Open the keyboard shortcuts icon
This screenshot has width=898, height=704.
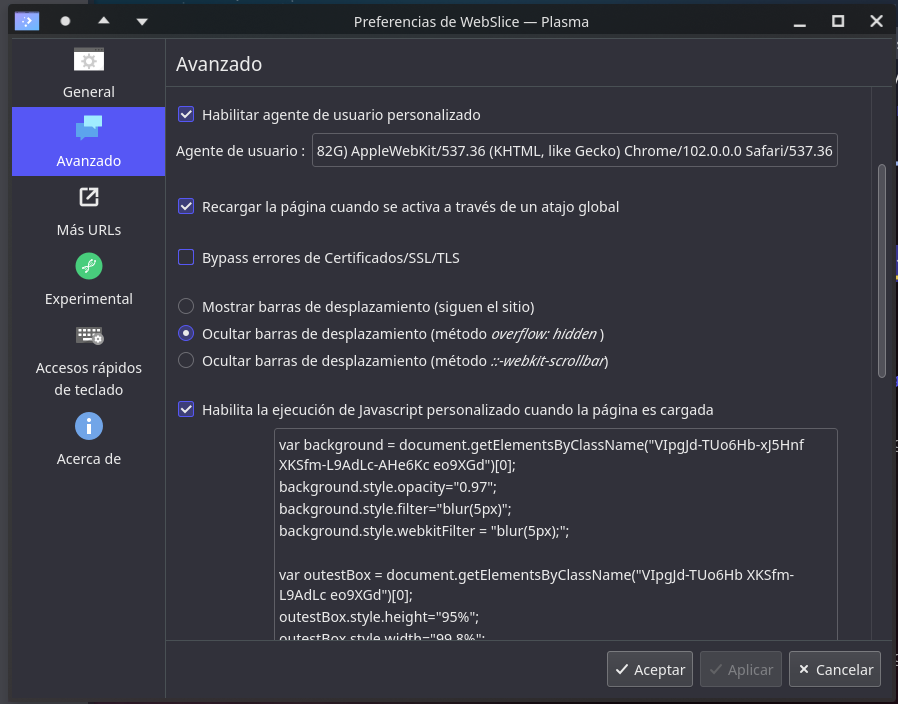tap(89, 335)
